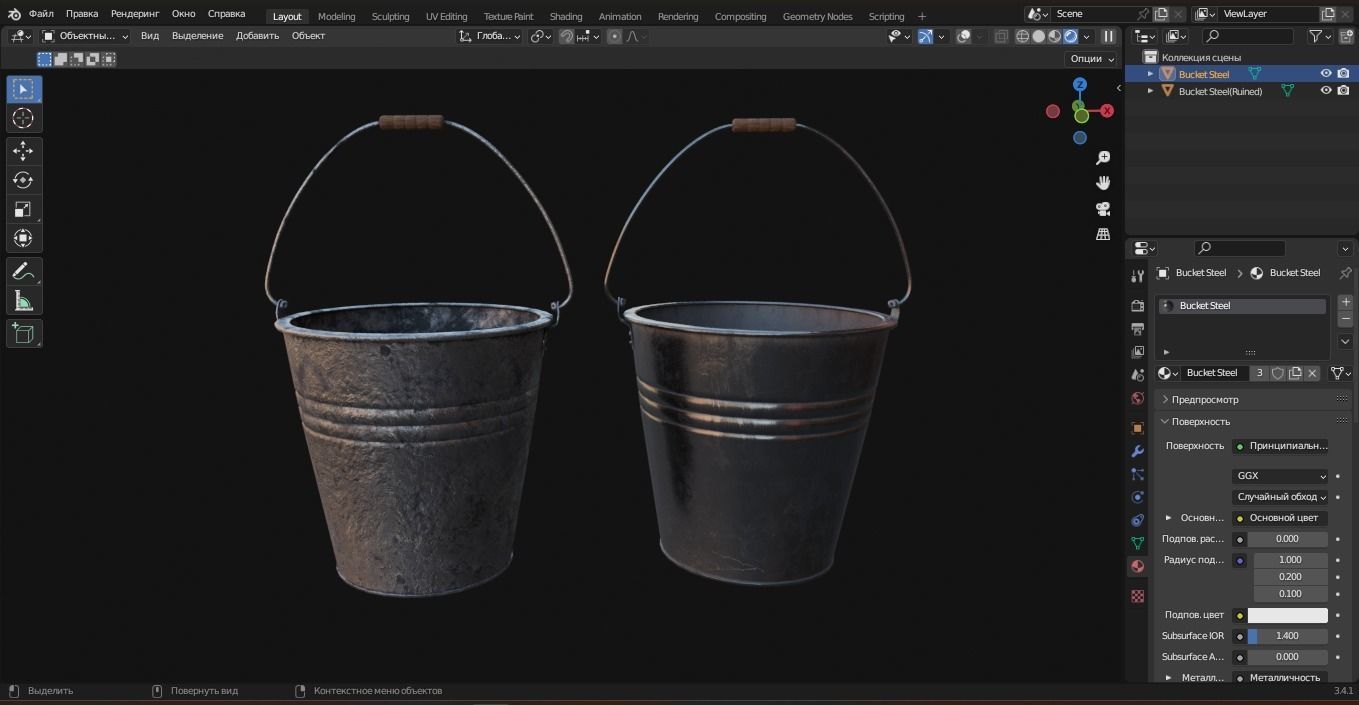Open the Material properties tab
The image size is (1359, 705).
point(1137,566)
